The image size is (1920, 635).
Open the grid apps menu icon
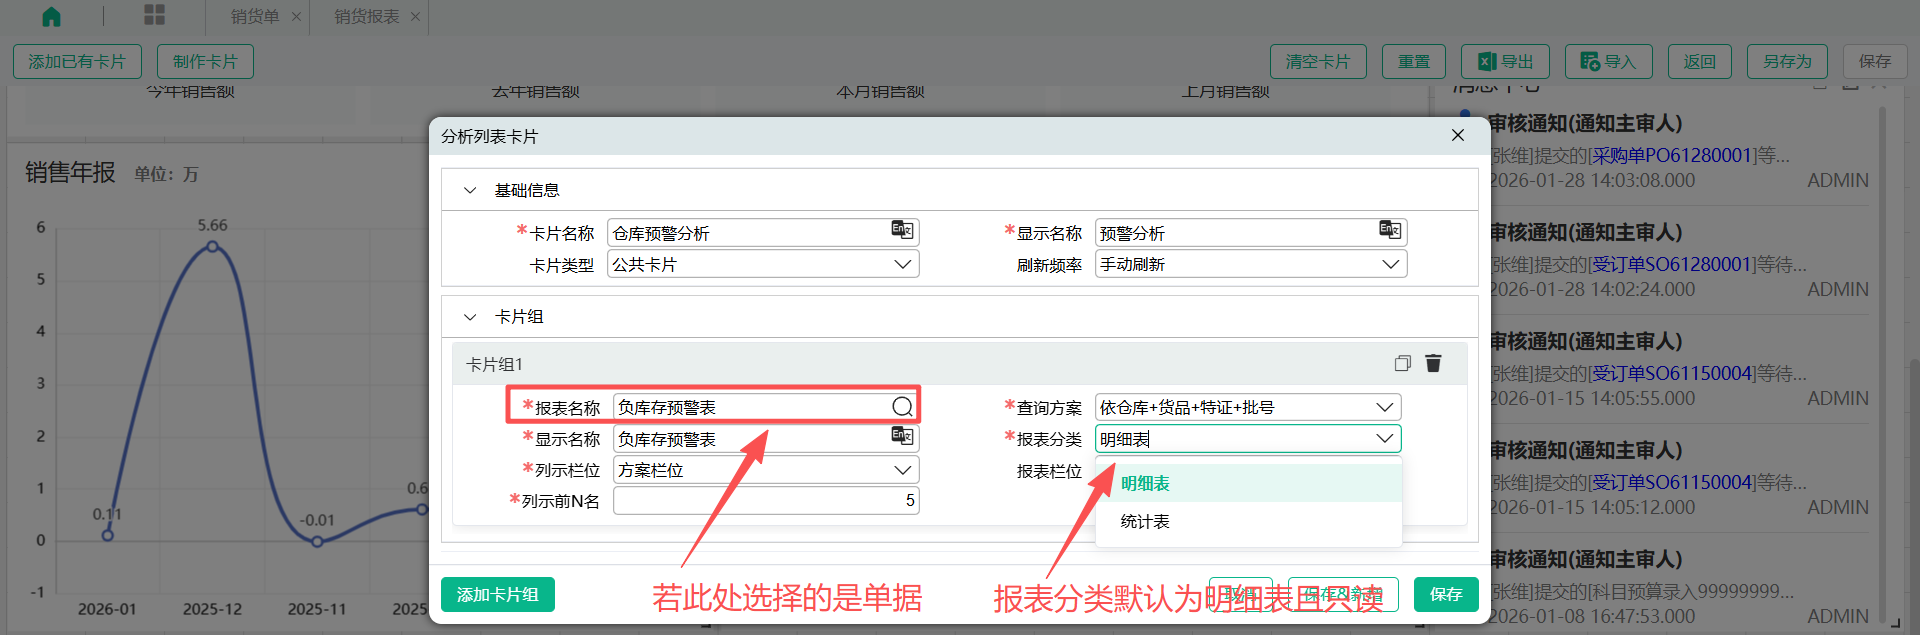pos(154,15)
